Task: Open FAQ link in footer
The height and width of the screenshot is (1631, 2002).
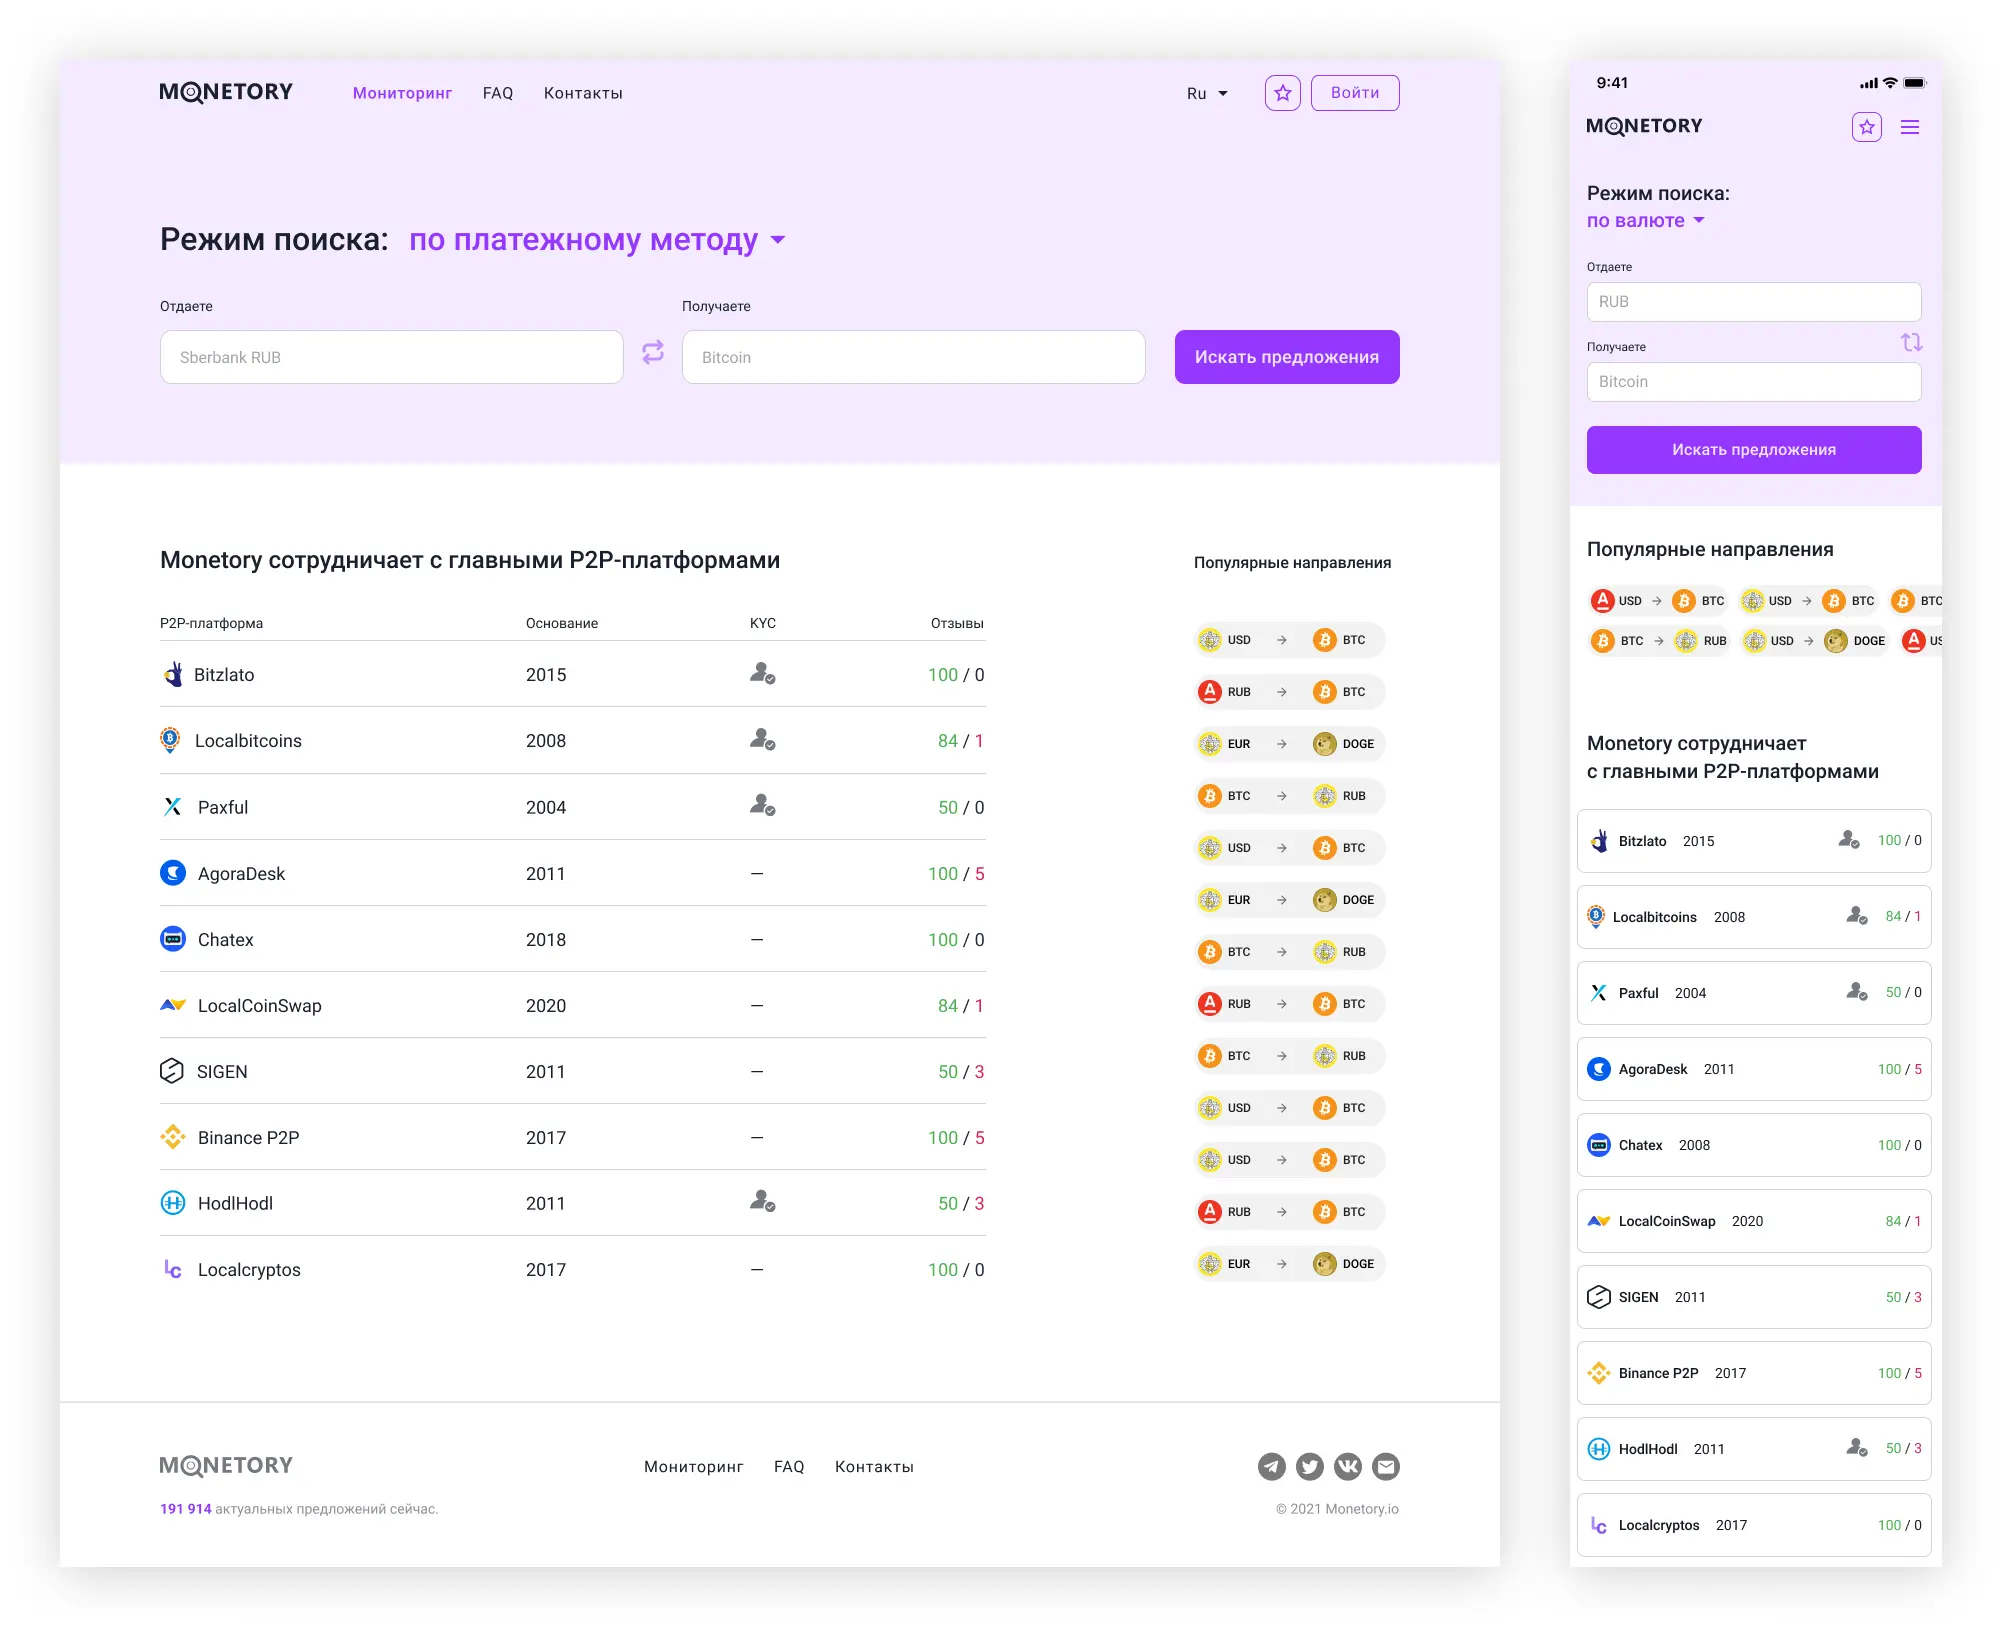Action: (x=789, y=1466)
